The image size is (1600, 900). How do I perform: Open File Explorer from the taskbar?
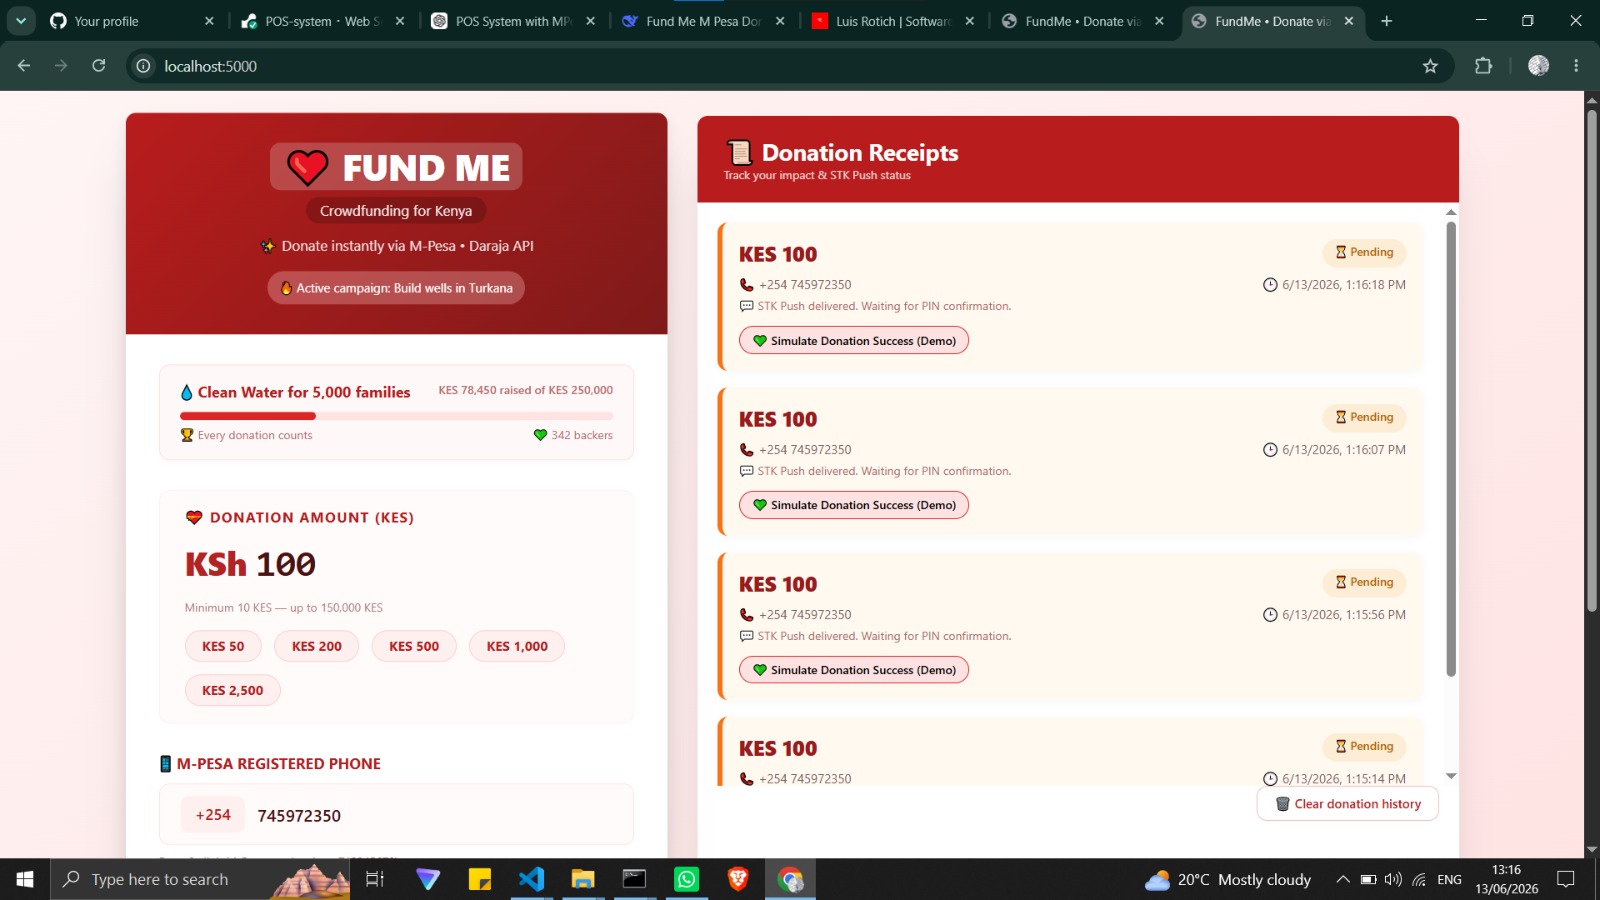(583, 880)
